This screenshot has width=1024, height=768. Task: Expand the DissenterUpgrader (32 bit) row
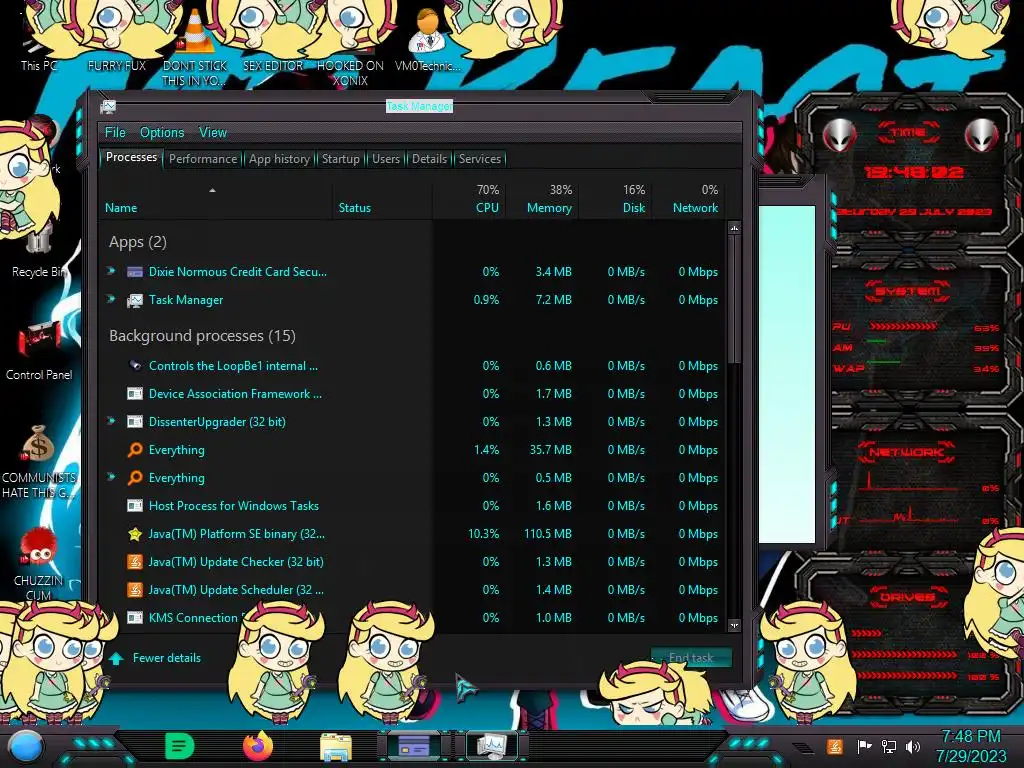[x=112, y=421]
